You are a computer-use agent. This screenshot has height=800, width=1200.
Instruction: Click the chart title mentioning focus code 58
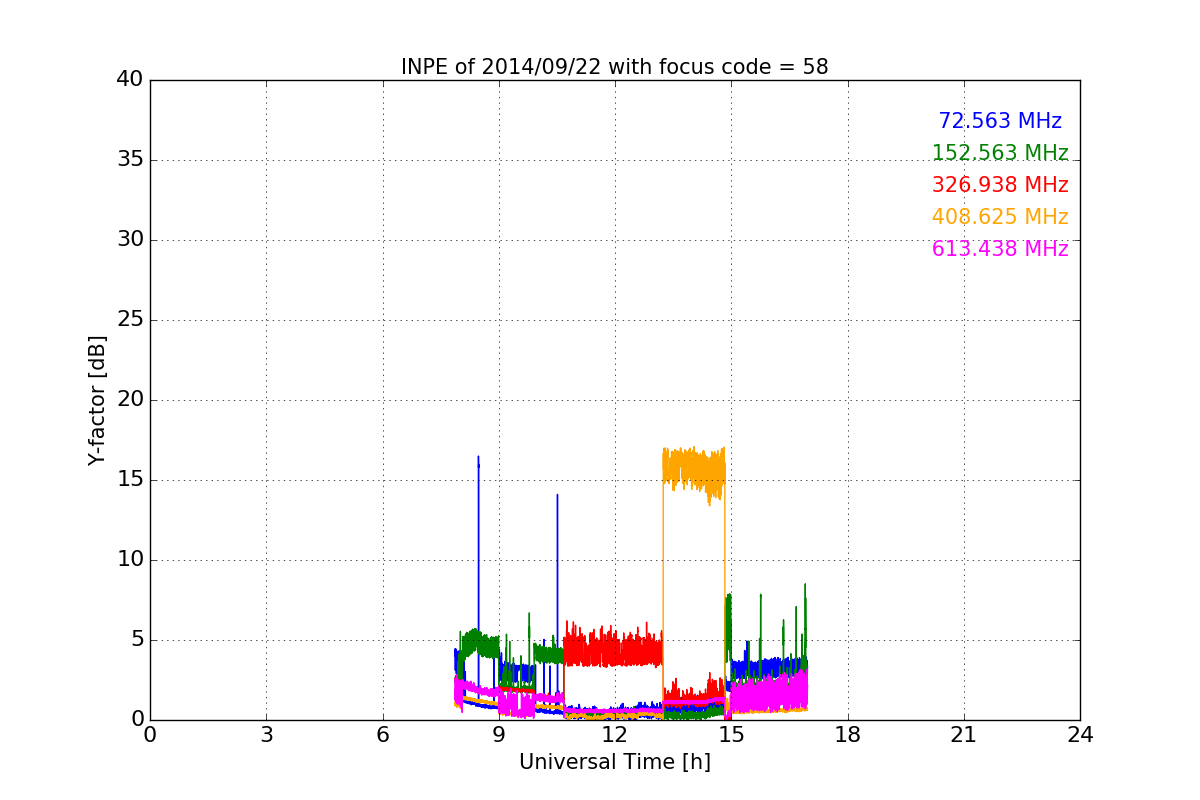coord(614,67)
